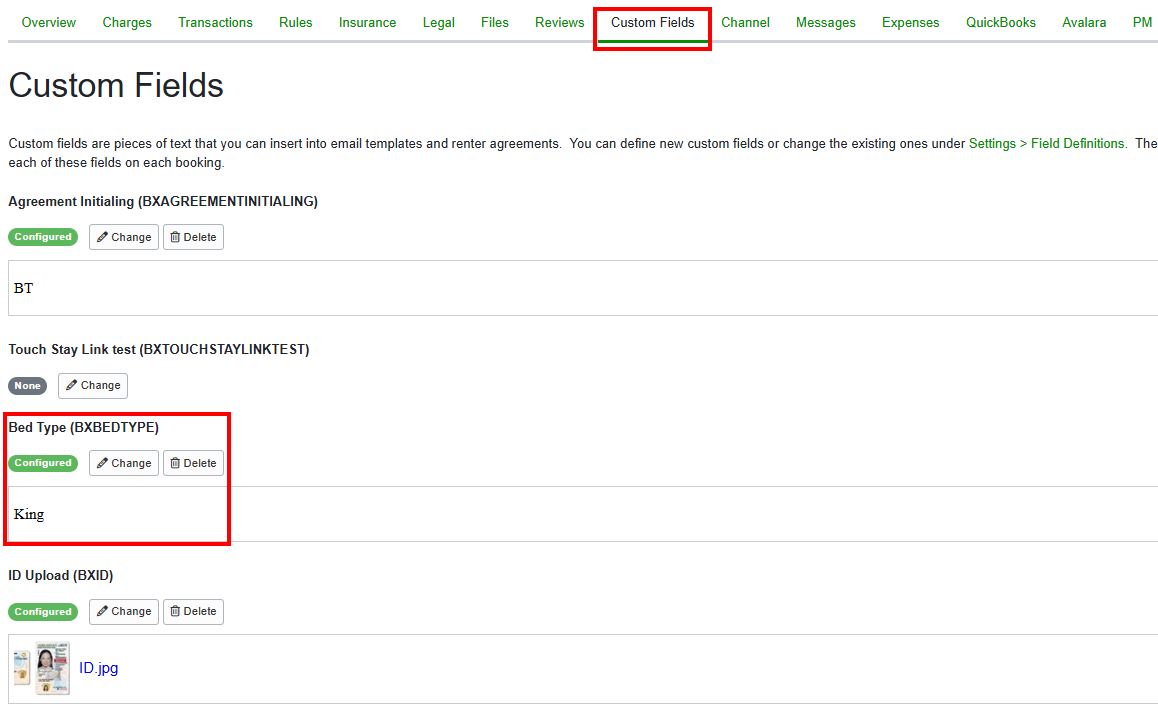
Task: Click the trash icon on ID Upload Delete button
Action: tap(177, 611)
